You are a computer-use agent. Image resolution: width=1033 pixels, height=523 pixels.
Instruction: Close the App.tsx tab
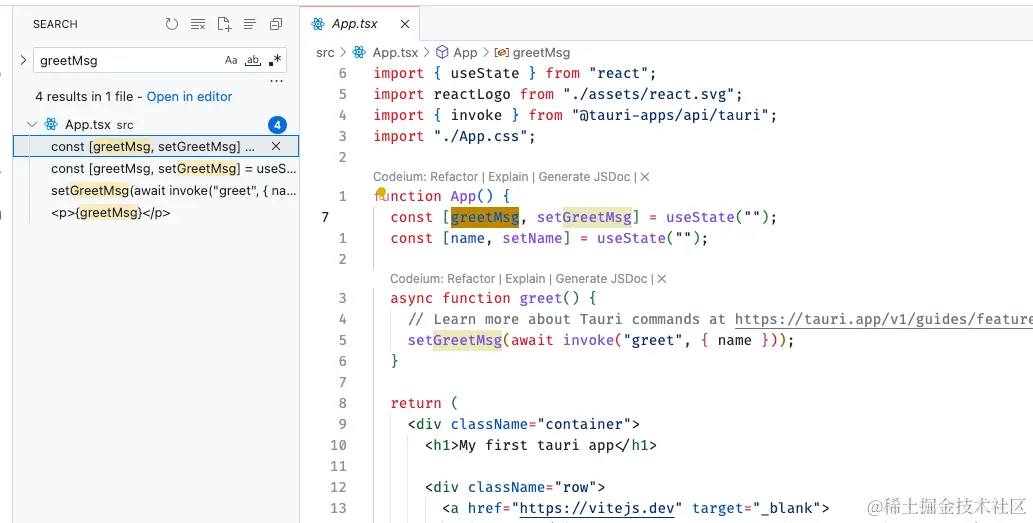[x=405, y=24]
